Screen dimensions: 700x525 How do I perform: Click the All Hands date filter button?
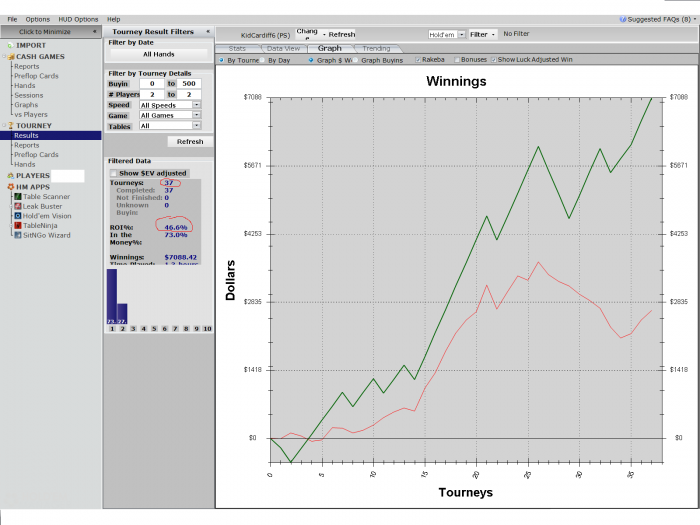(158, 54)
